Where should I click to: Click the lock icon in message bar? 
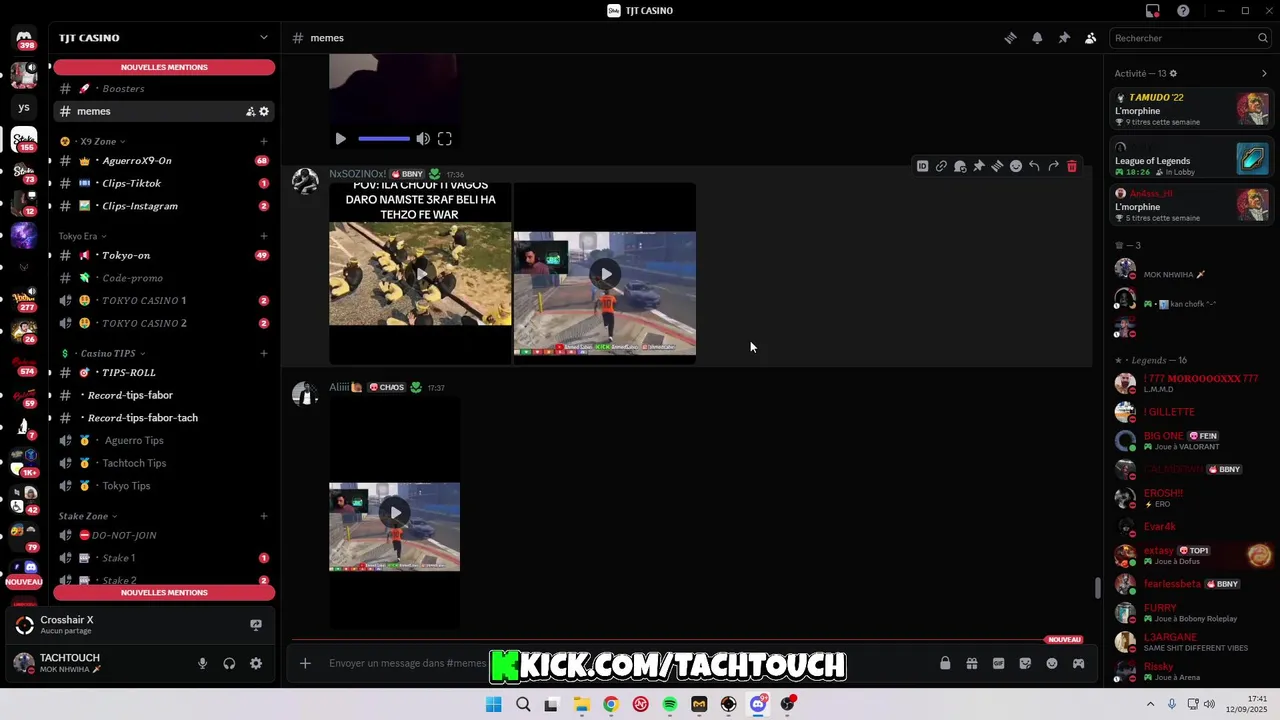945,663
